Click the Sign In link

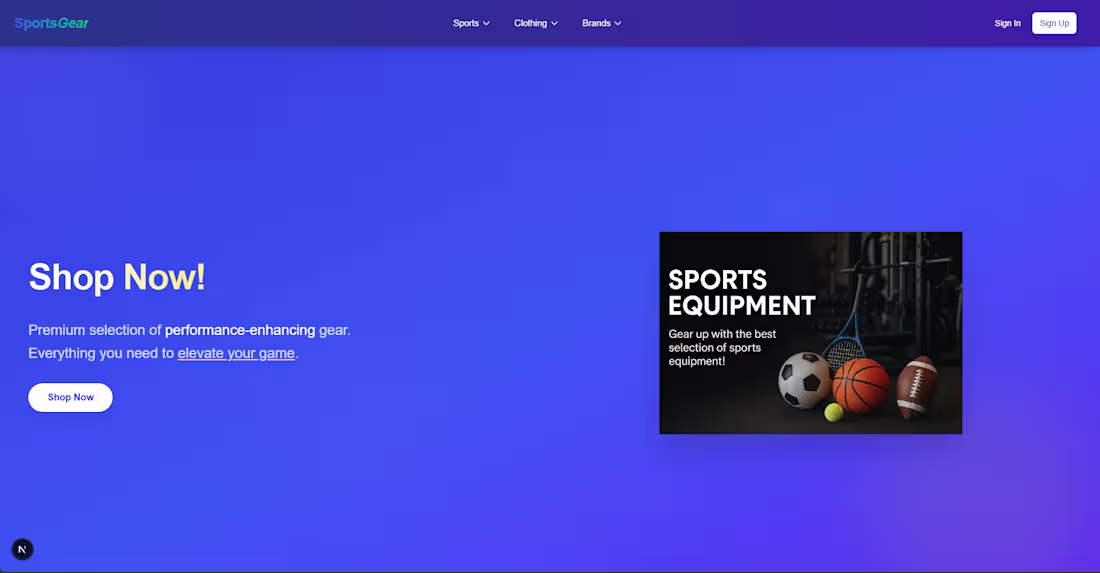pyautogui.click(x=1007, y=23)
